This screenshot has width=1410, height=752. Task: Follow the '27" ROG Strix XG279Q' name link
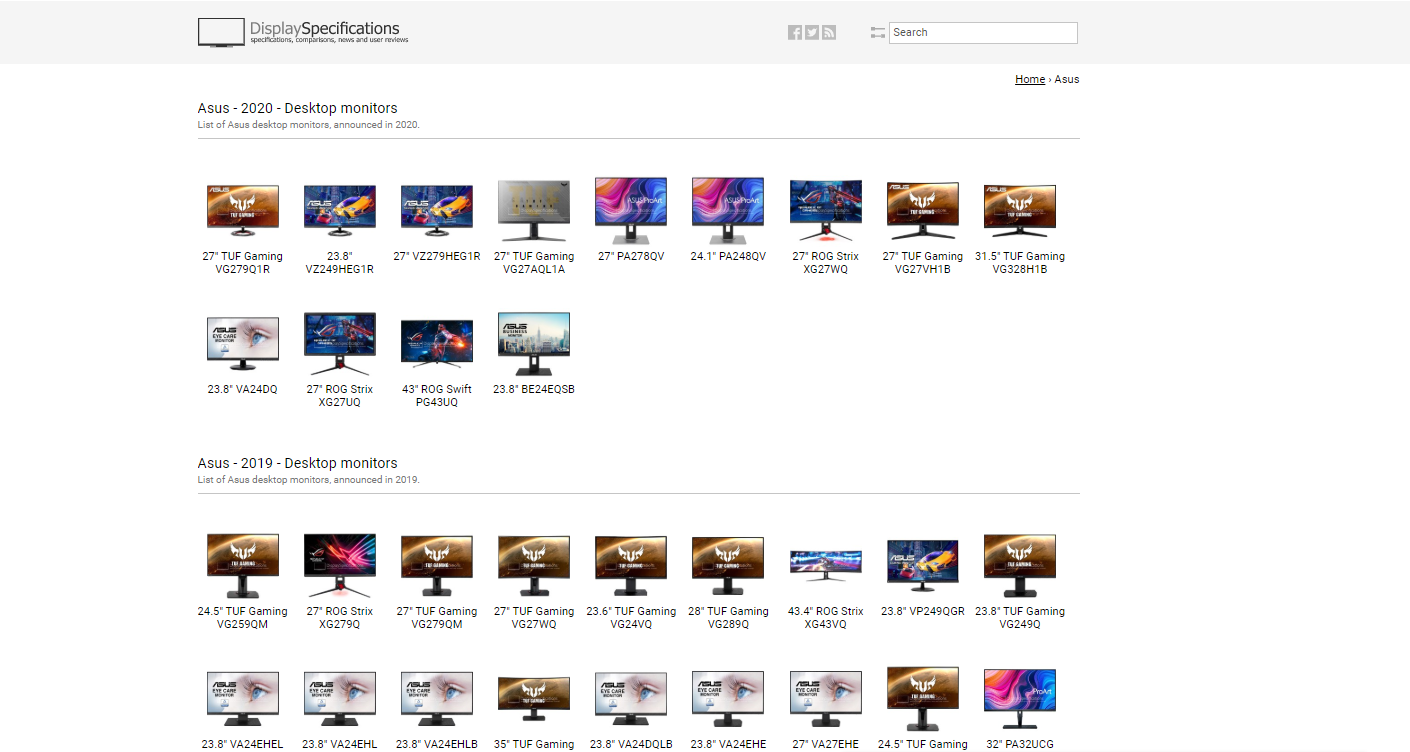tap(340, 618)
